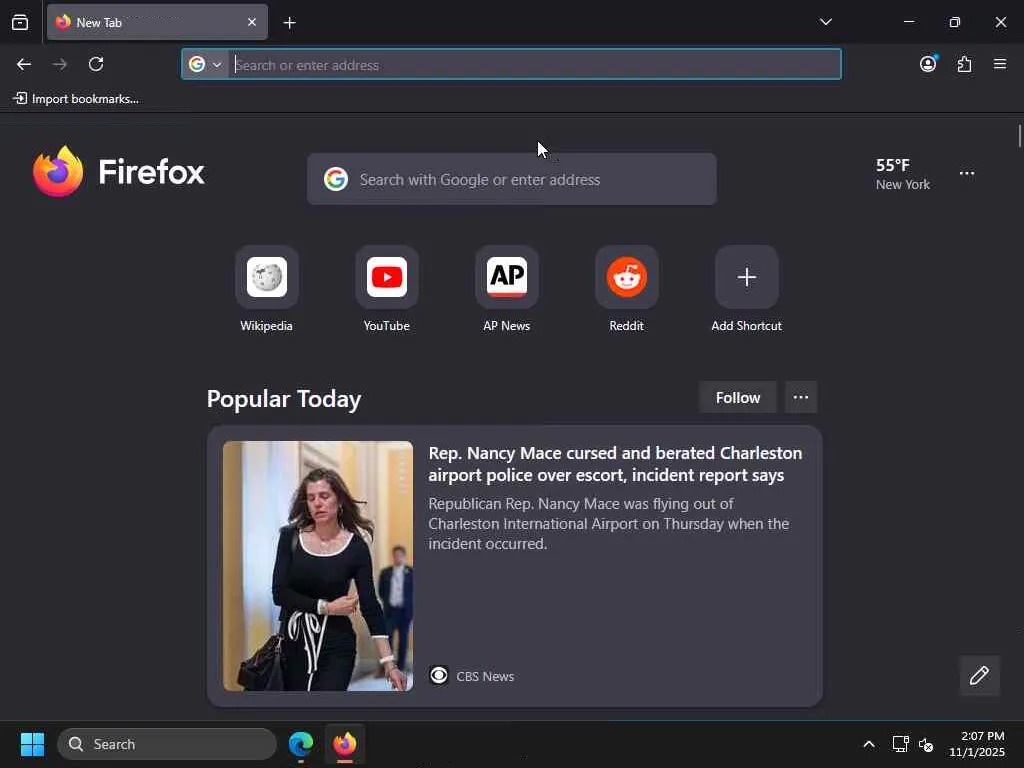Click the Firefox logo on the page
The image size is (1024, 768).
point(119,172)
